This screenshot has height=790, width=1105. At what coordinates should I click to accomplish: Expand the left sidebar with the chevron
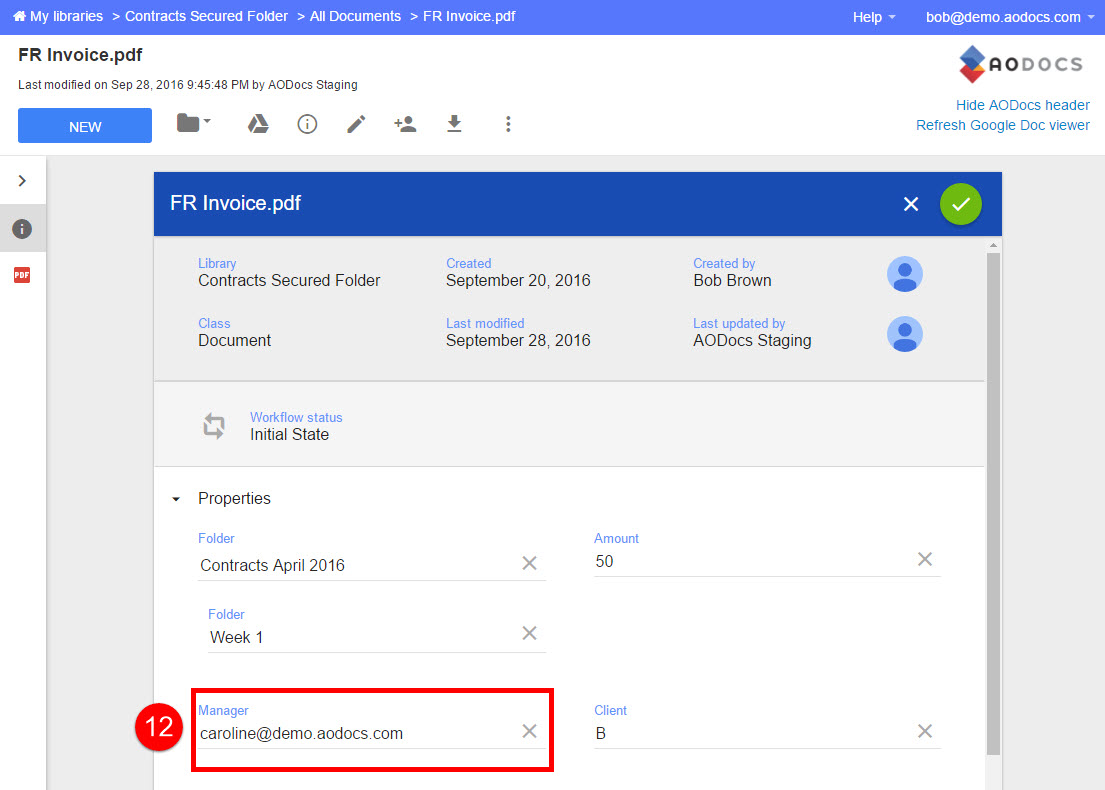point(23,180)
